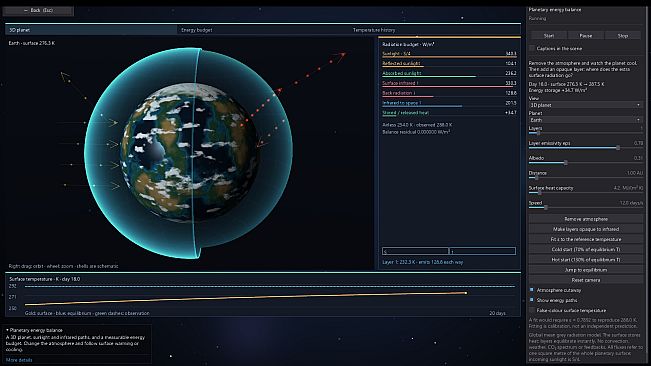Click the Start simulation button
The width and height of the screenshot is (651, 366).
click(x=548, y=36)
